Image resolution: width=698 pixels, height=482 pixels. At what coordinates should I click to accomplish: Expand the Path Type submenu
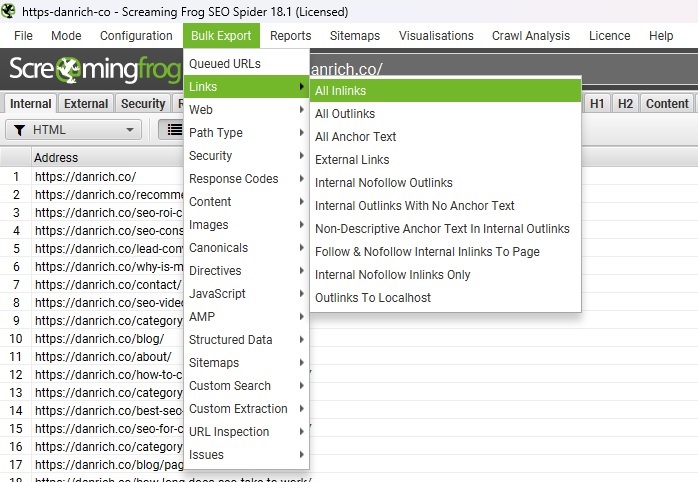[x=246, y=133]
